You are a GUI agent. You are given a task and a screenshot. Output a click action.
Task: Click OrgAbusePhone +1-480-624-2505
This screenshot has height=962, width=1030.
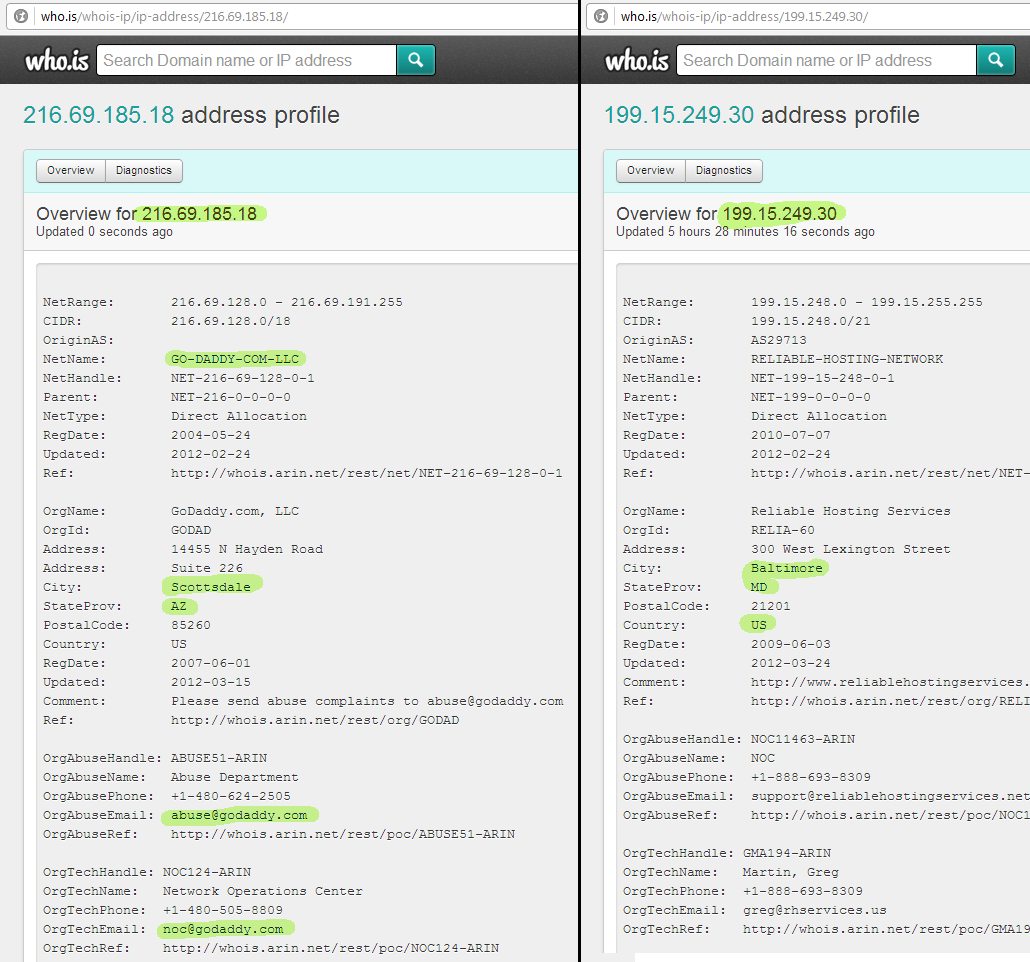click(x=231, y=796)
